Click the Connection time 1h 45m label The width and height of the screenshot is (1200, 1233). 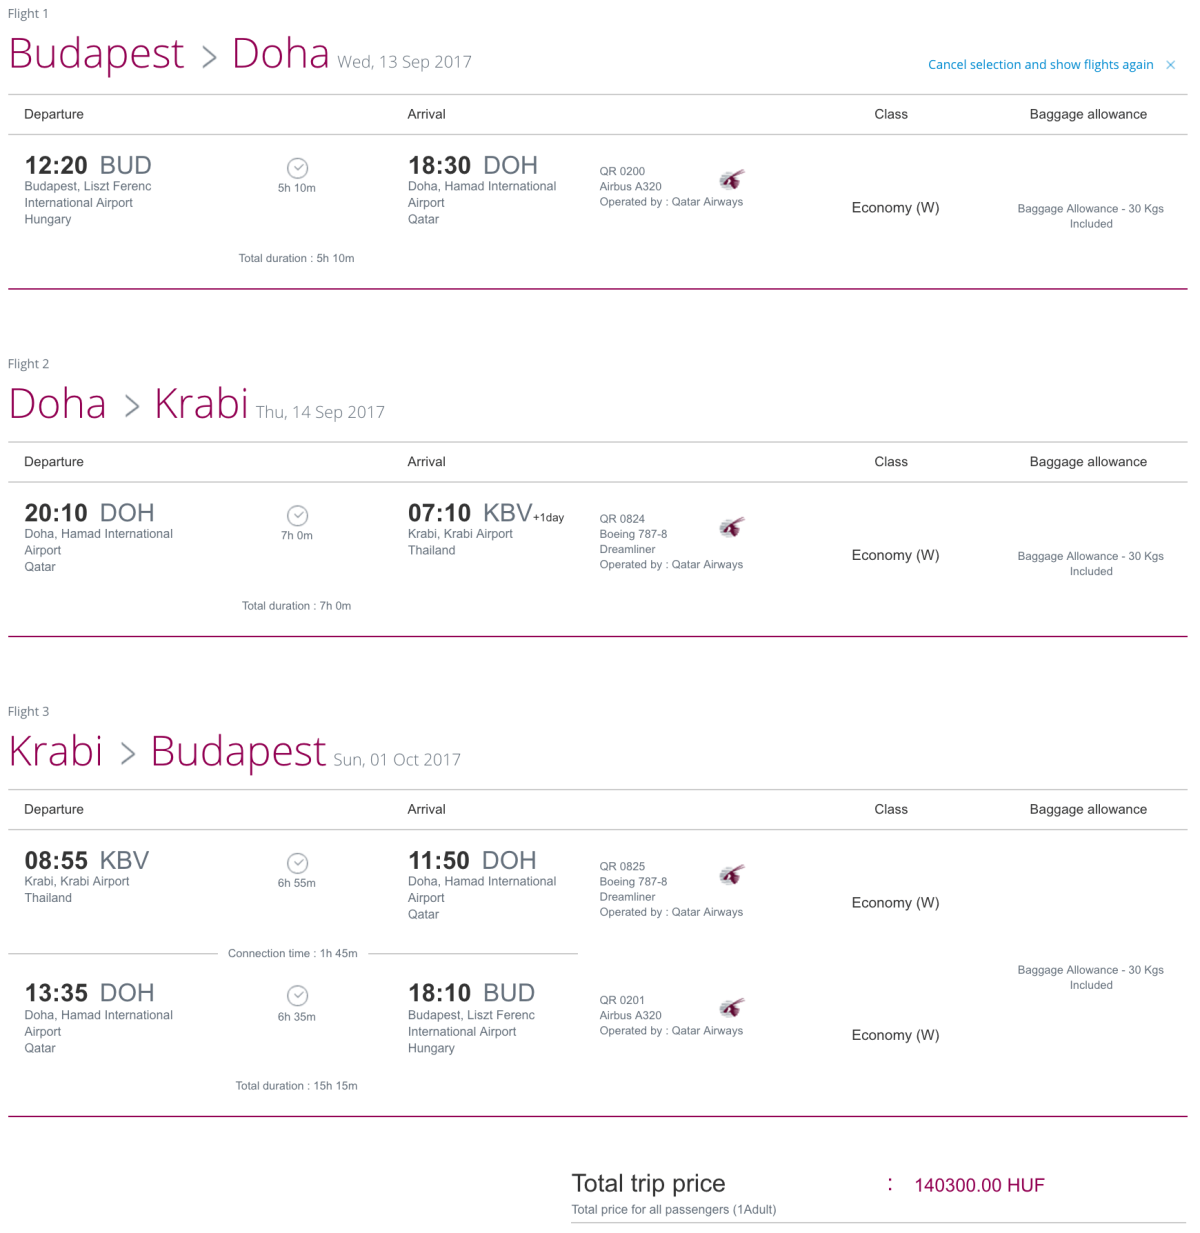[292, 953]
